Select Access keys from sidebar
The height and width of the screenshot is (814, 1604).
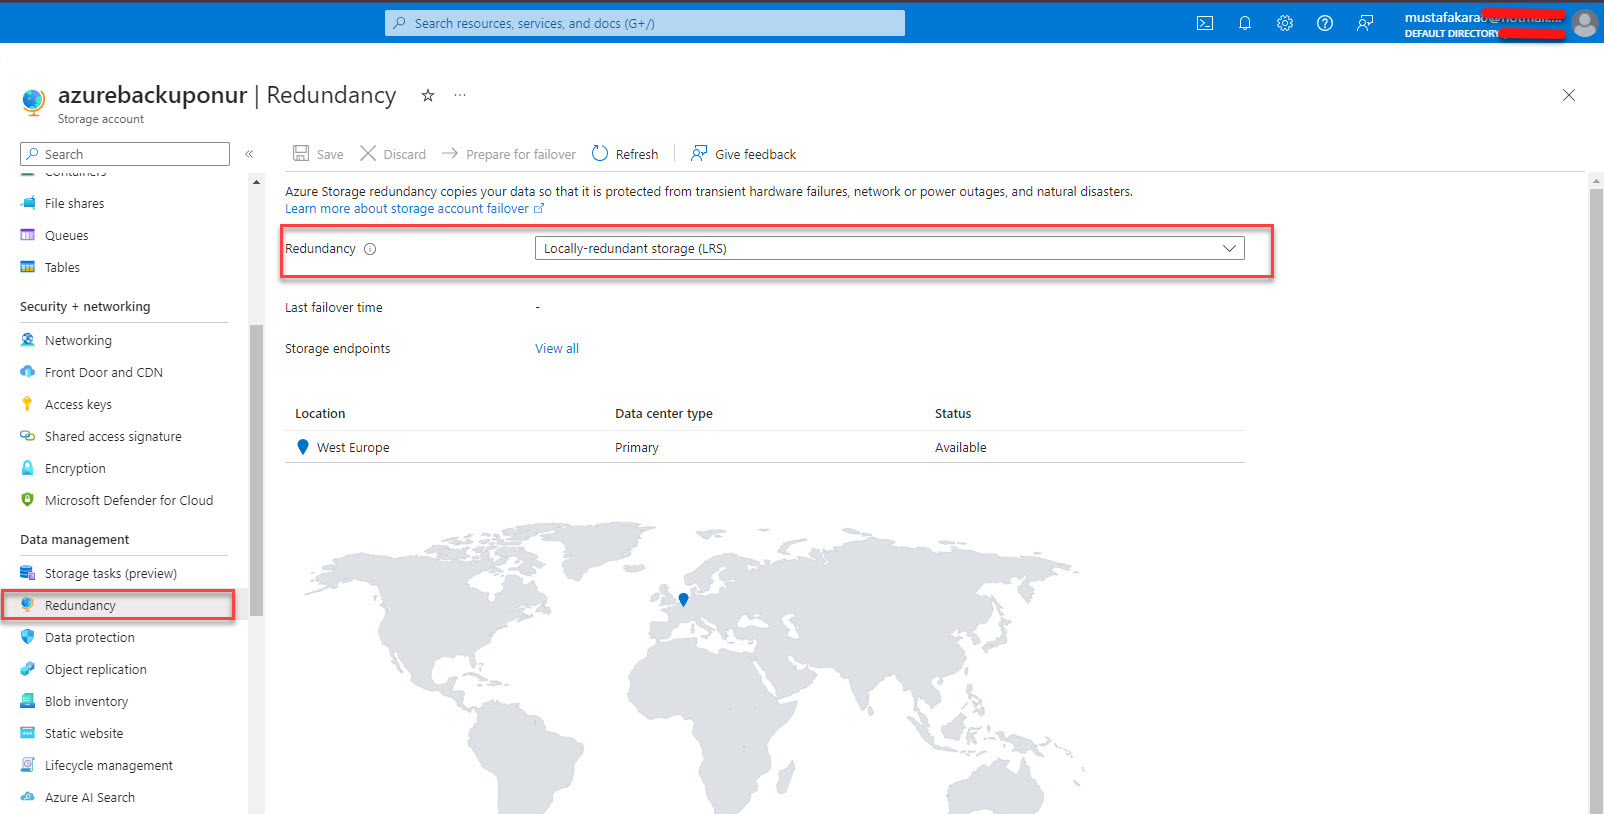(78, 404)
